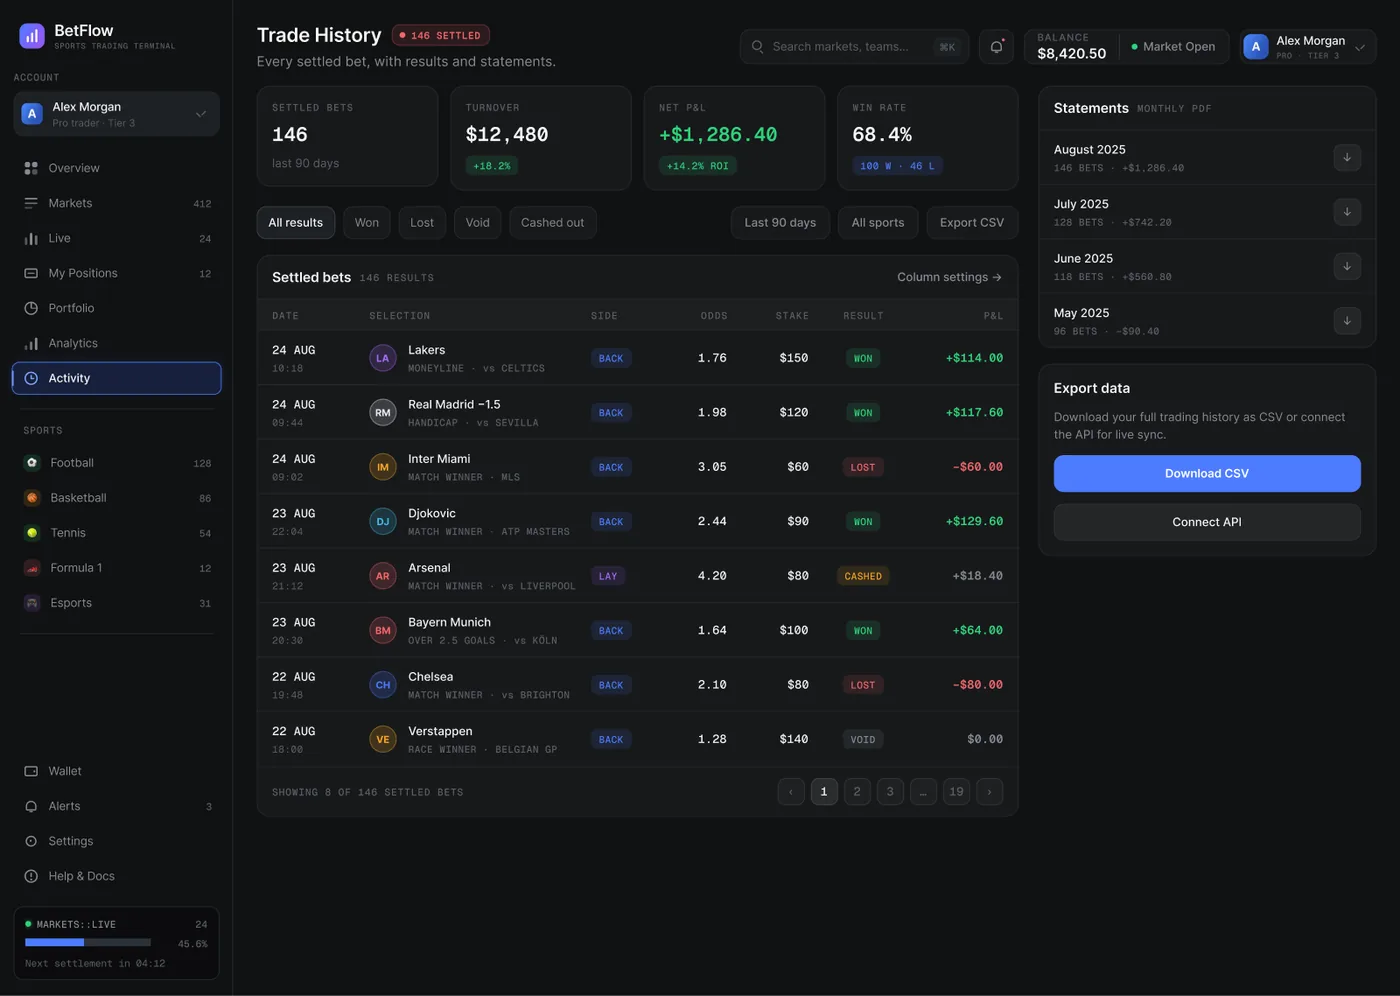Filter bets by Cashed out
The height and width of the screenshot is (996, 1400).
pos(553,223)
